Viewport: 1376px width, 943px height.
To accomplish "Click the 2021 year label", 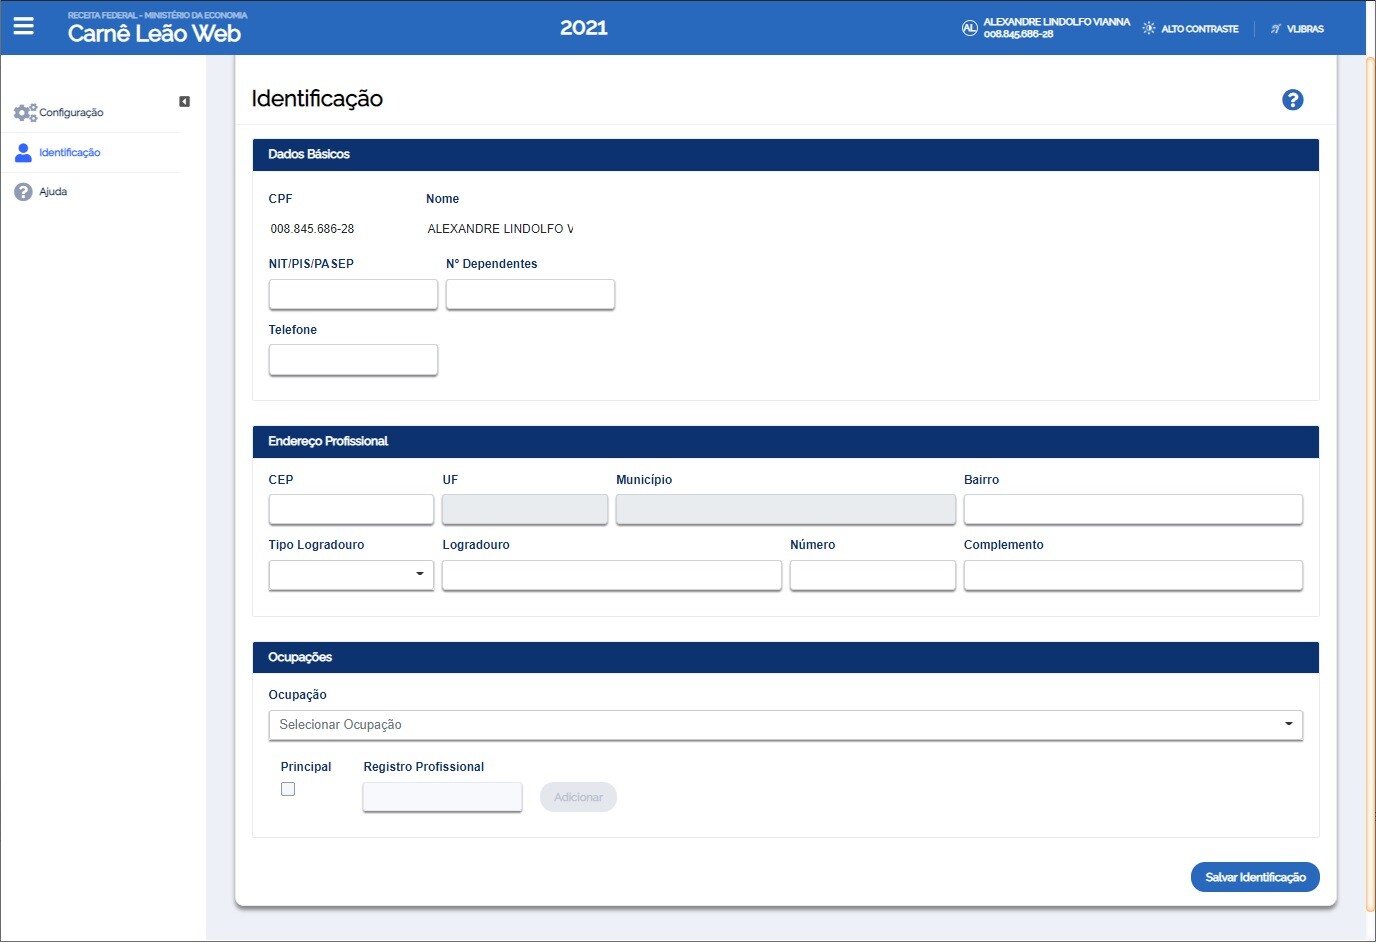I will 584,28.
